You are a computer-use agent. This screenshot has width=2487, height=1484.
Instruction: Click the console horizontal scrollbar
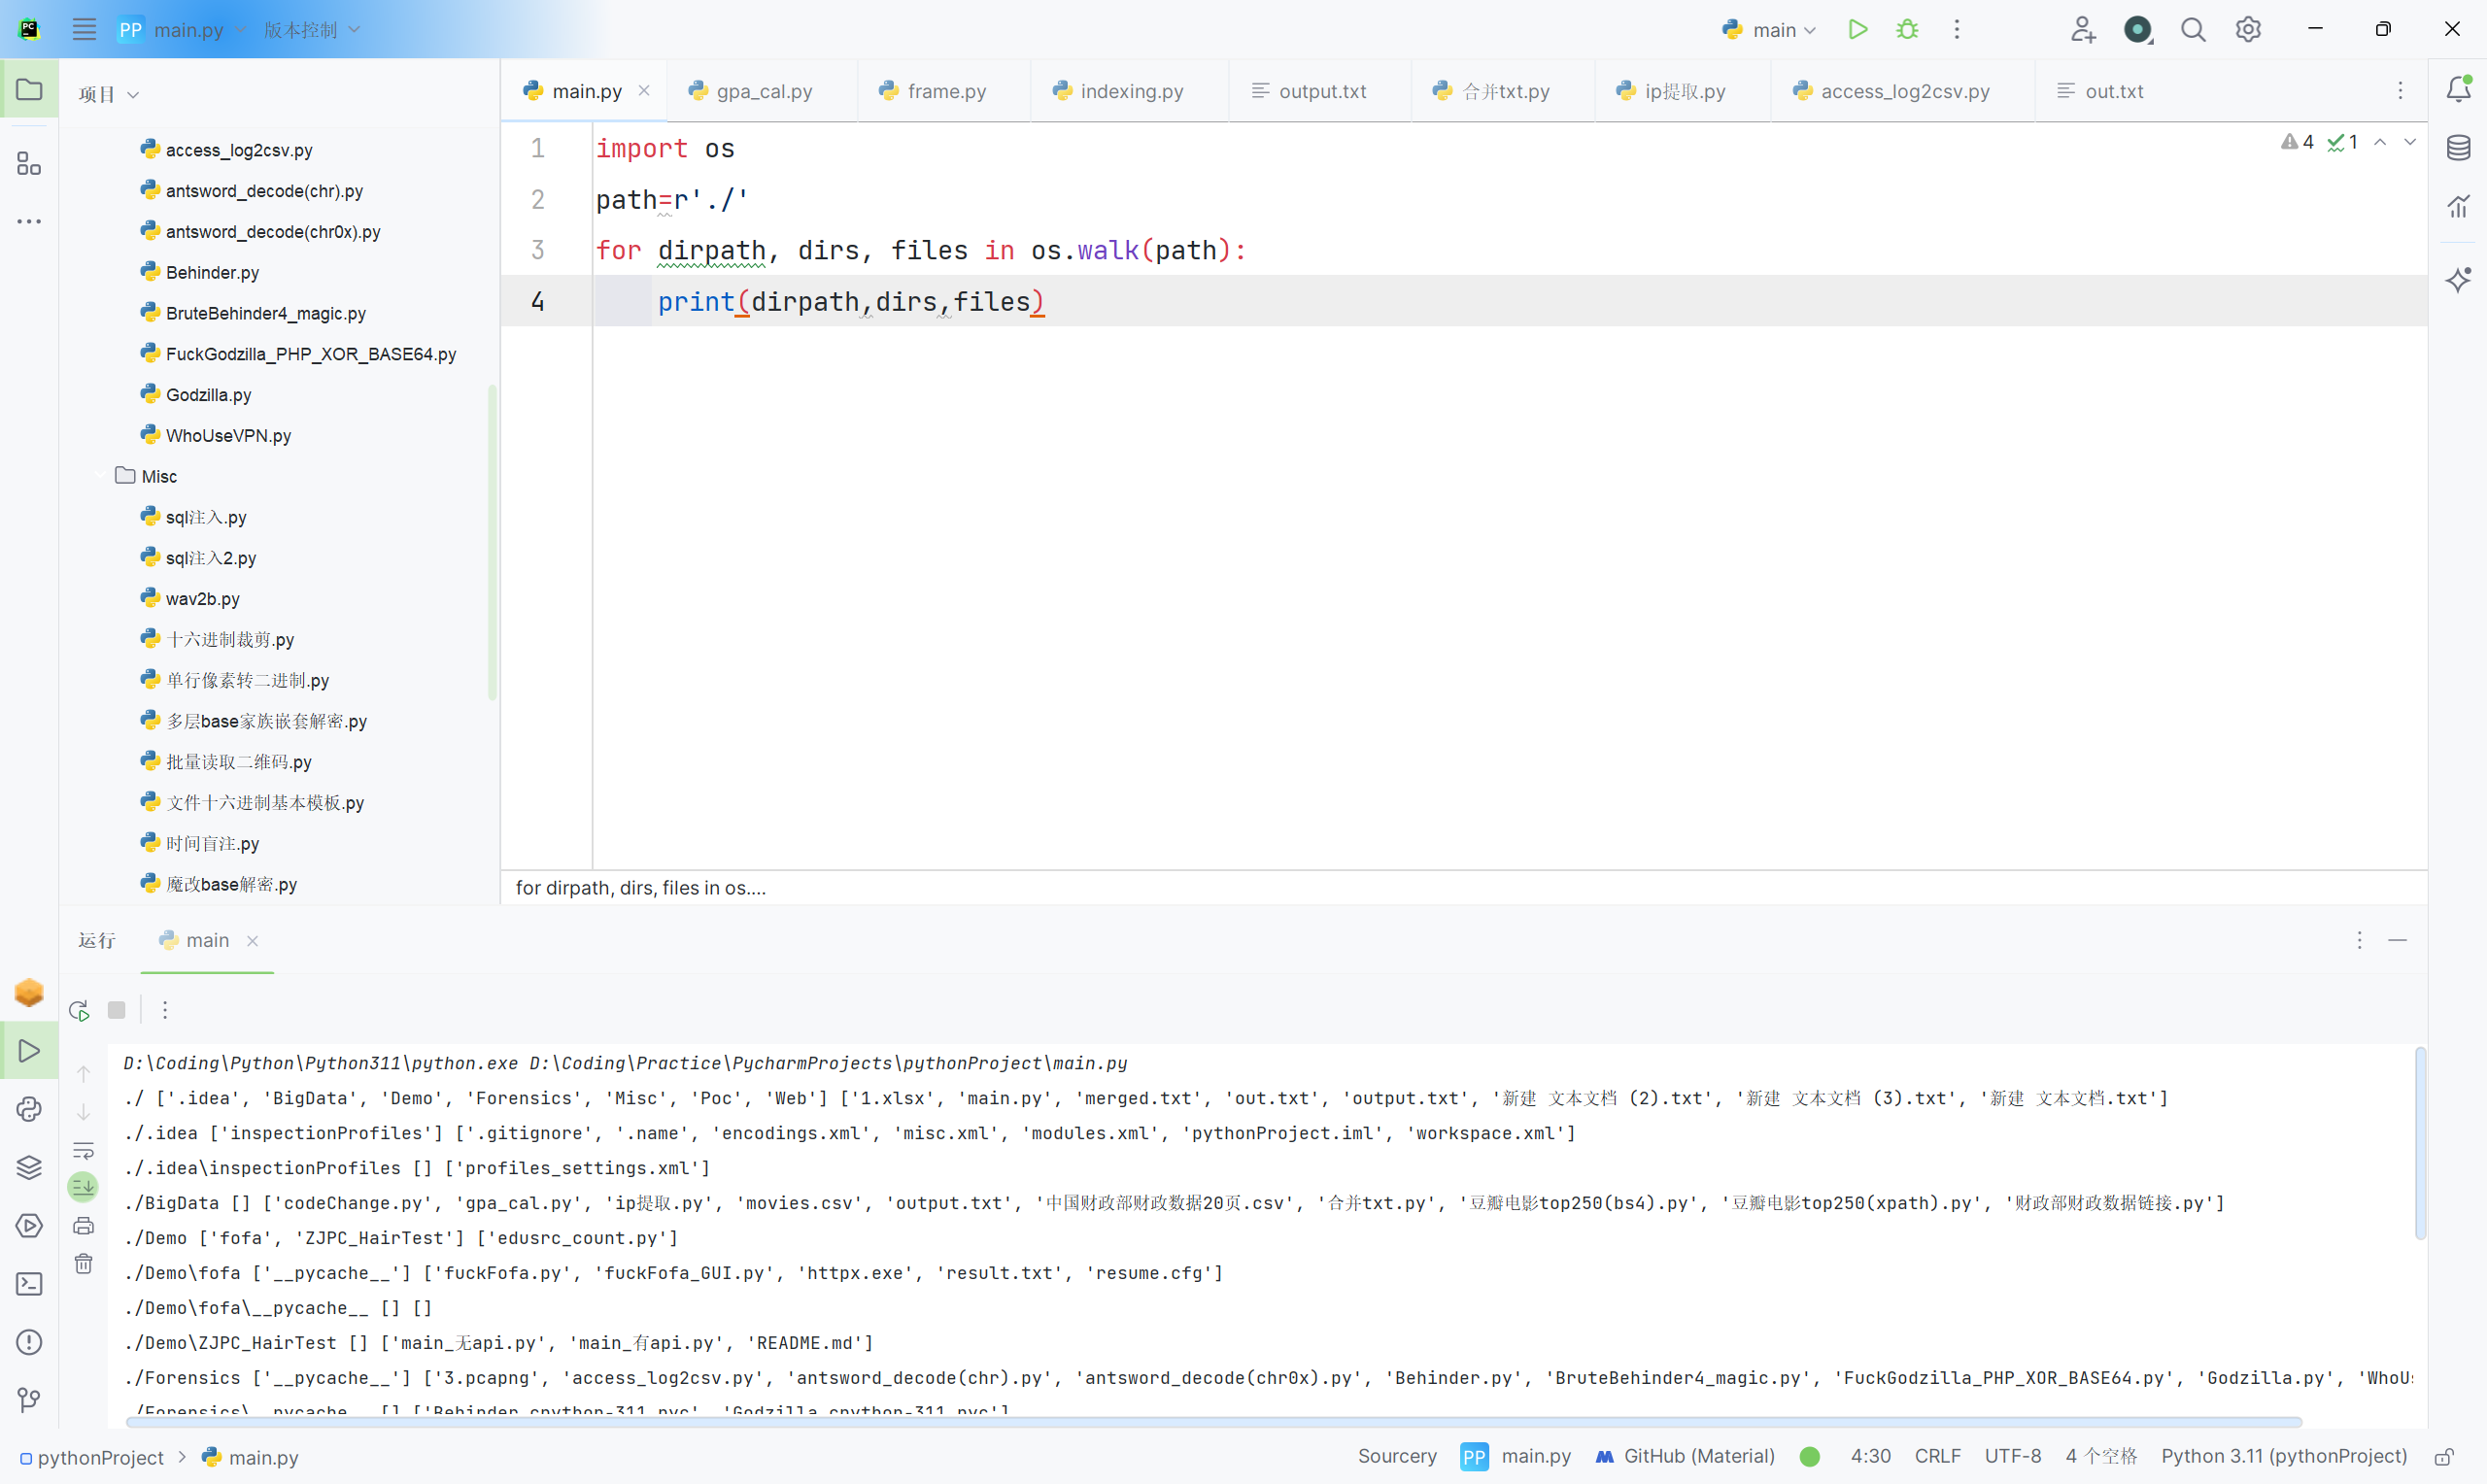click(x=1215, y=1421)
